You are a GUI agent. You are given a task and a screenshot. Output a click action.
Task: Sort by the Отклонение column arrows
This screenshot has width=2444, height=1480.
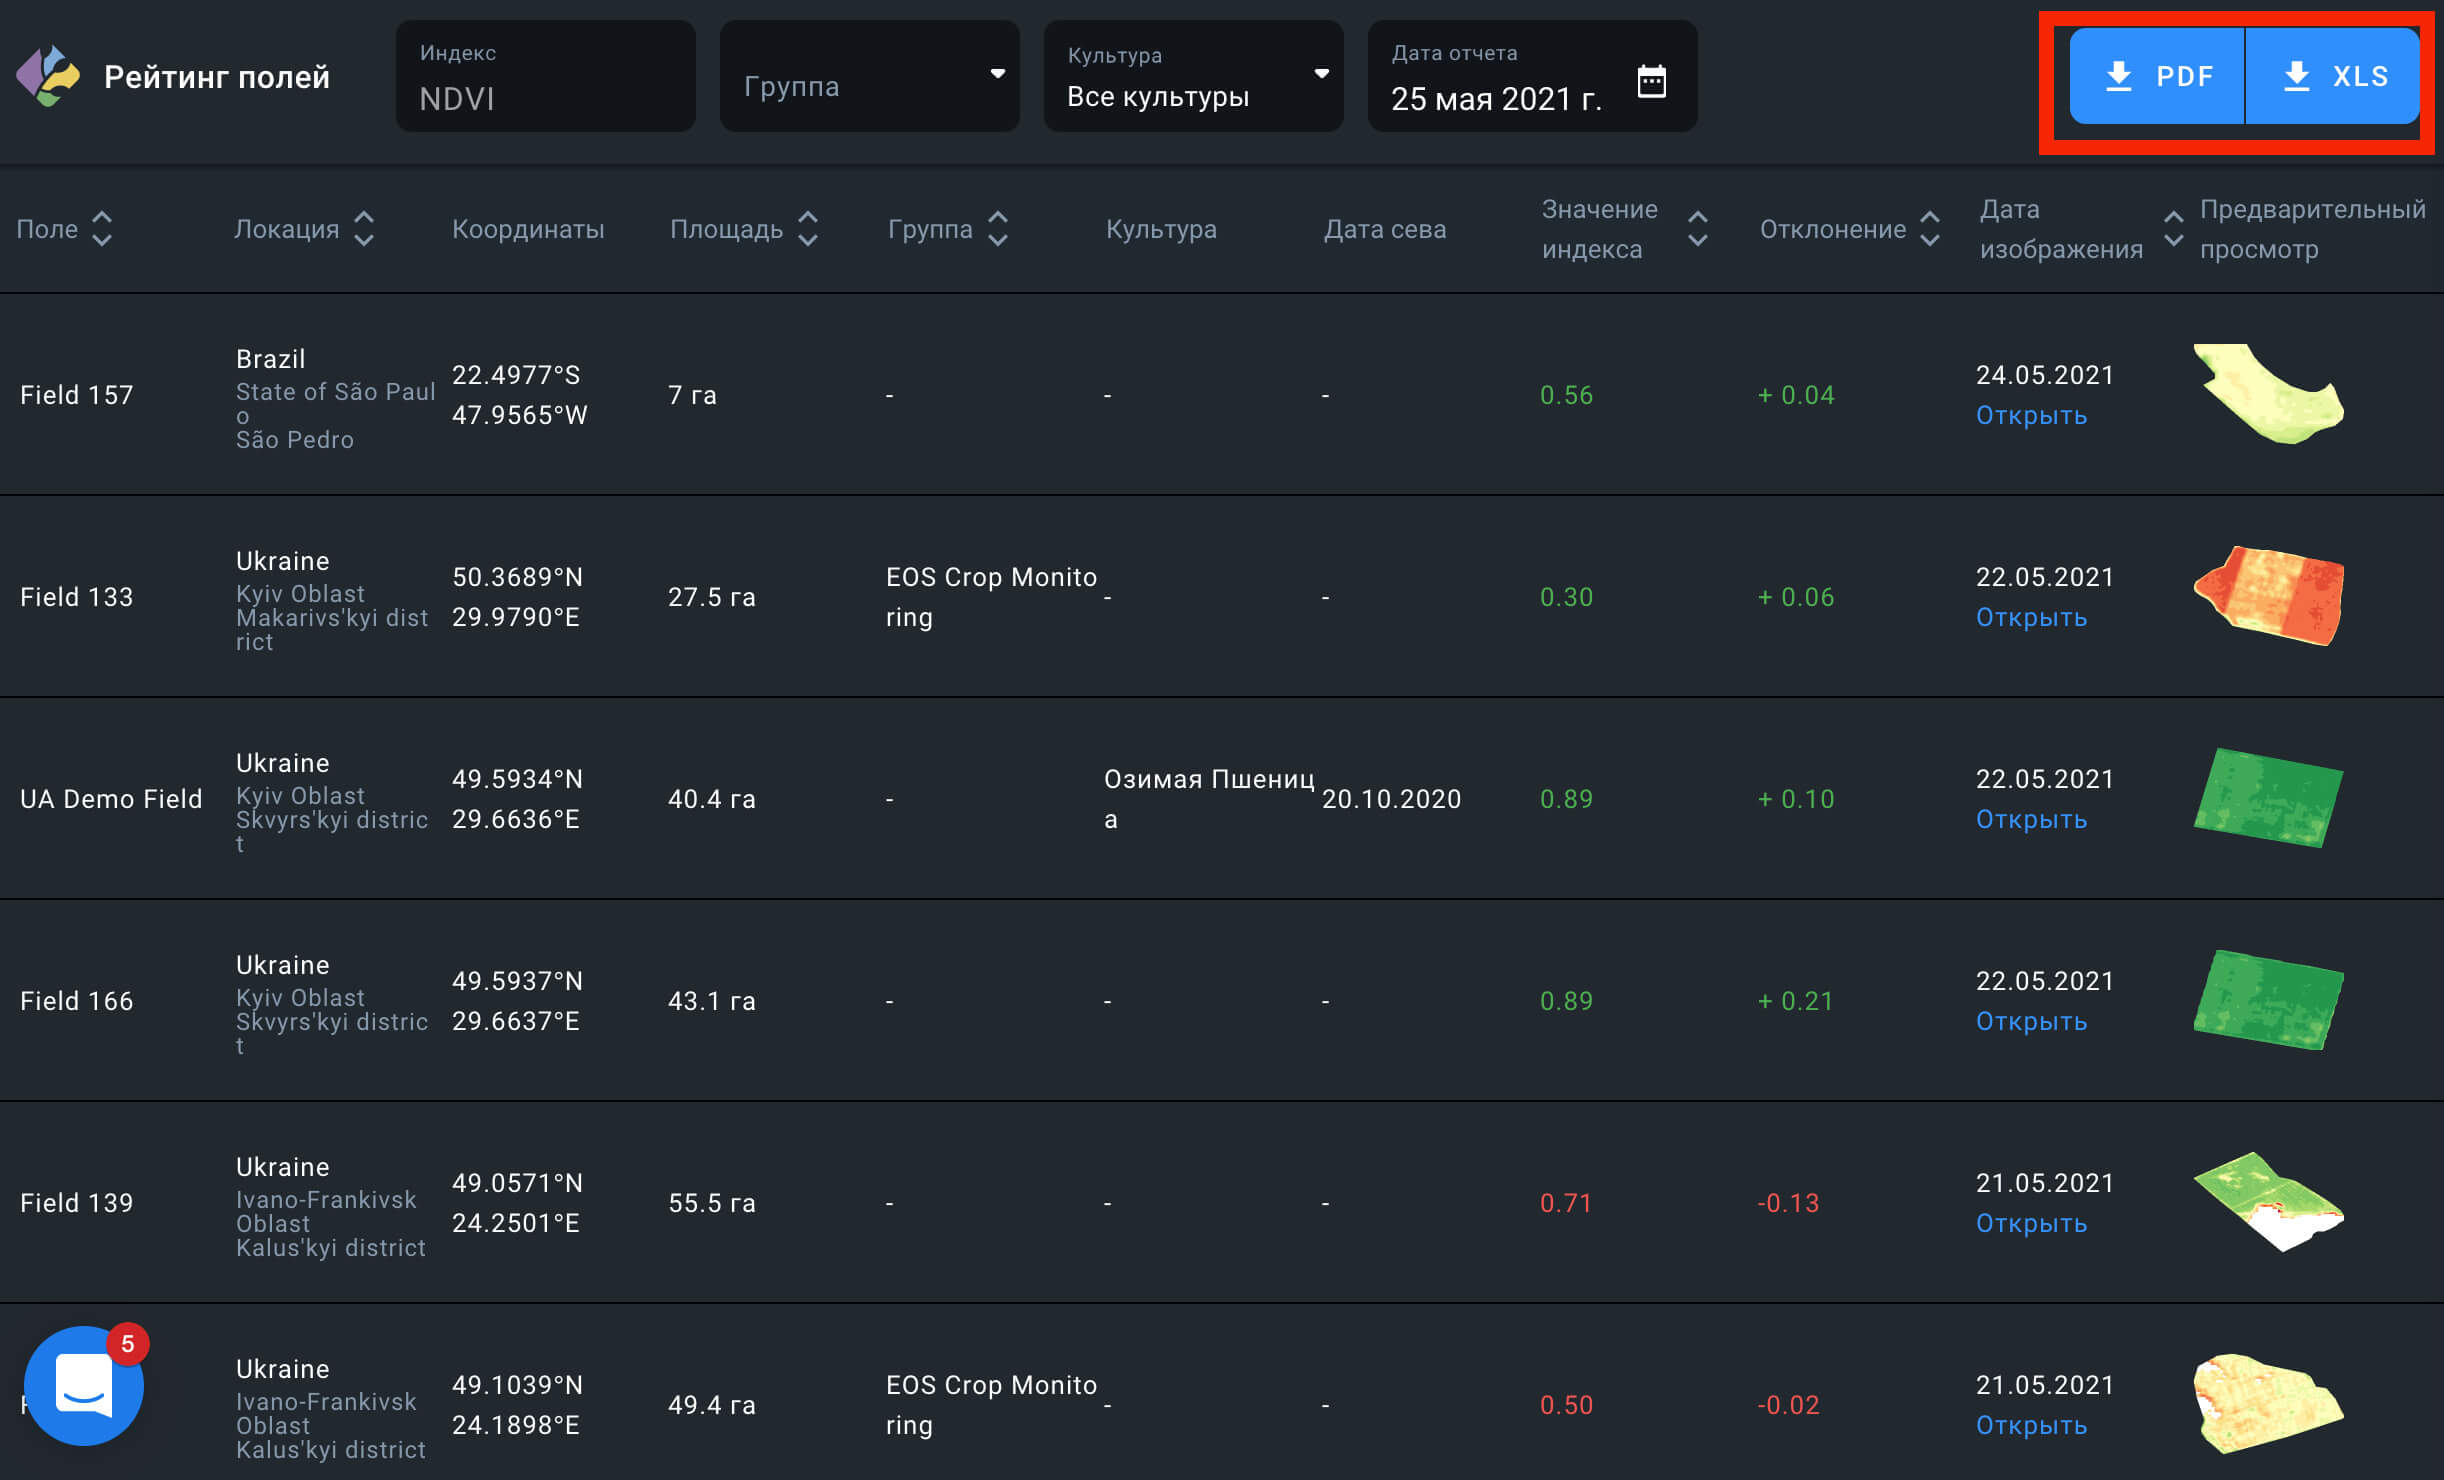click(1930, 229)
